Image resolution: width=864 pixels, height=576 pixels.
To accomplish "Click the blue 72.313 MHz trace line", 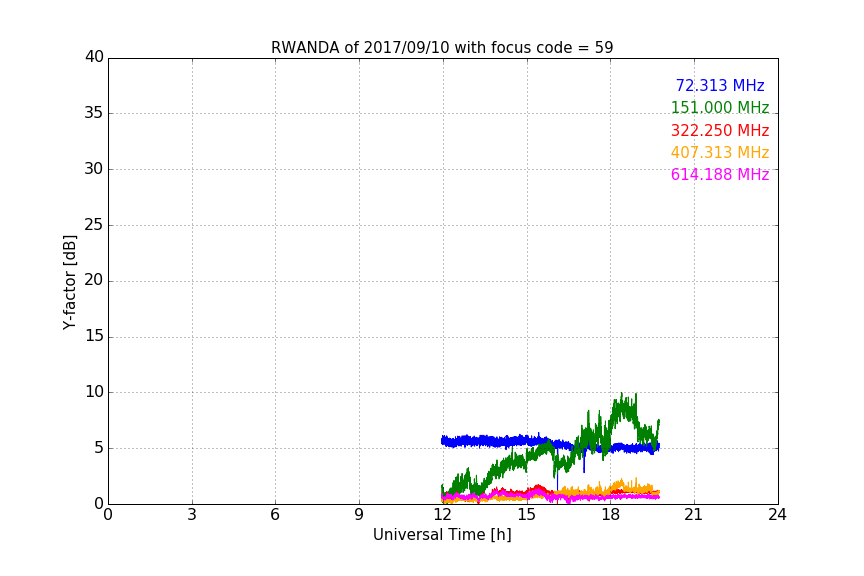I will pyautogui.click(x=496, y=441).
